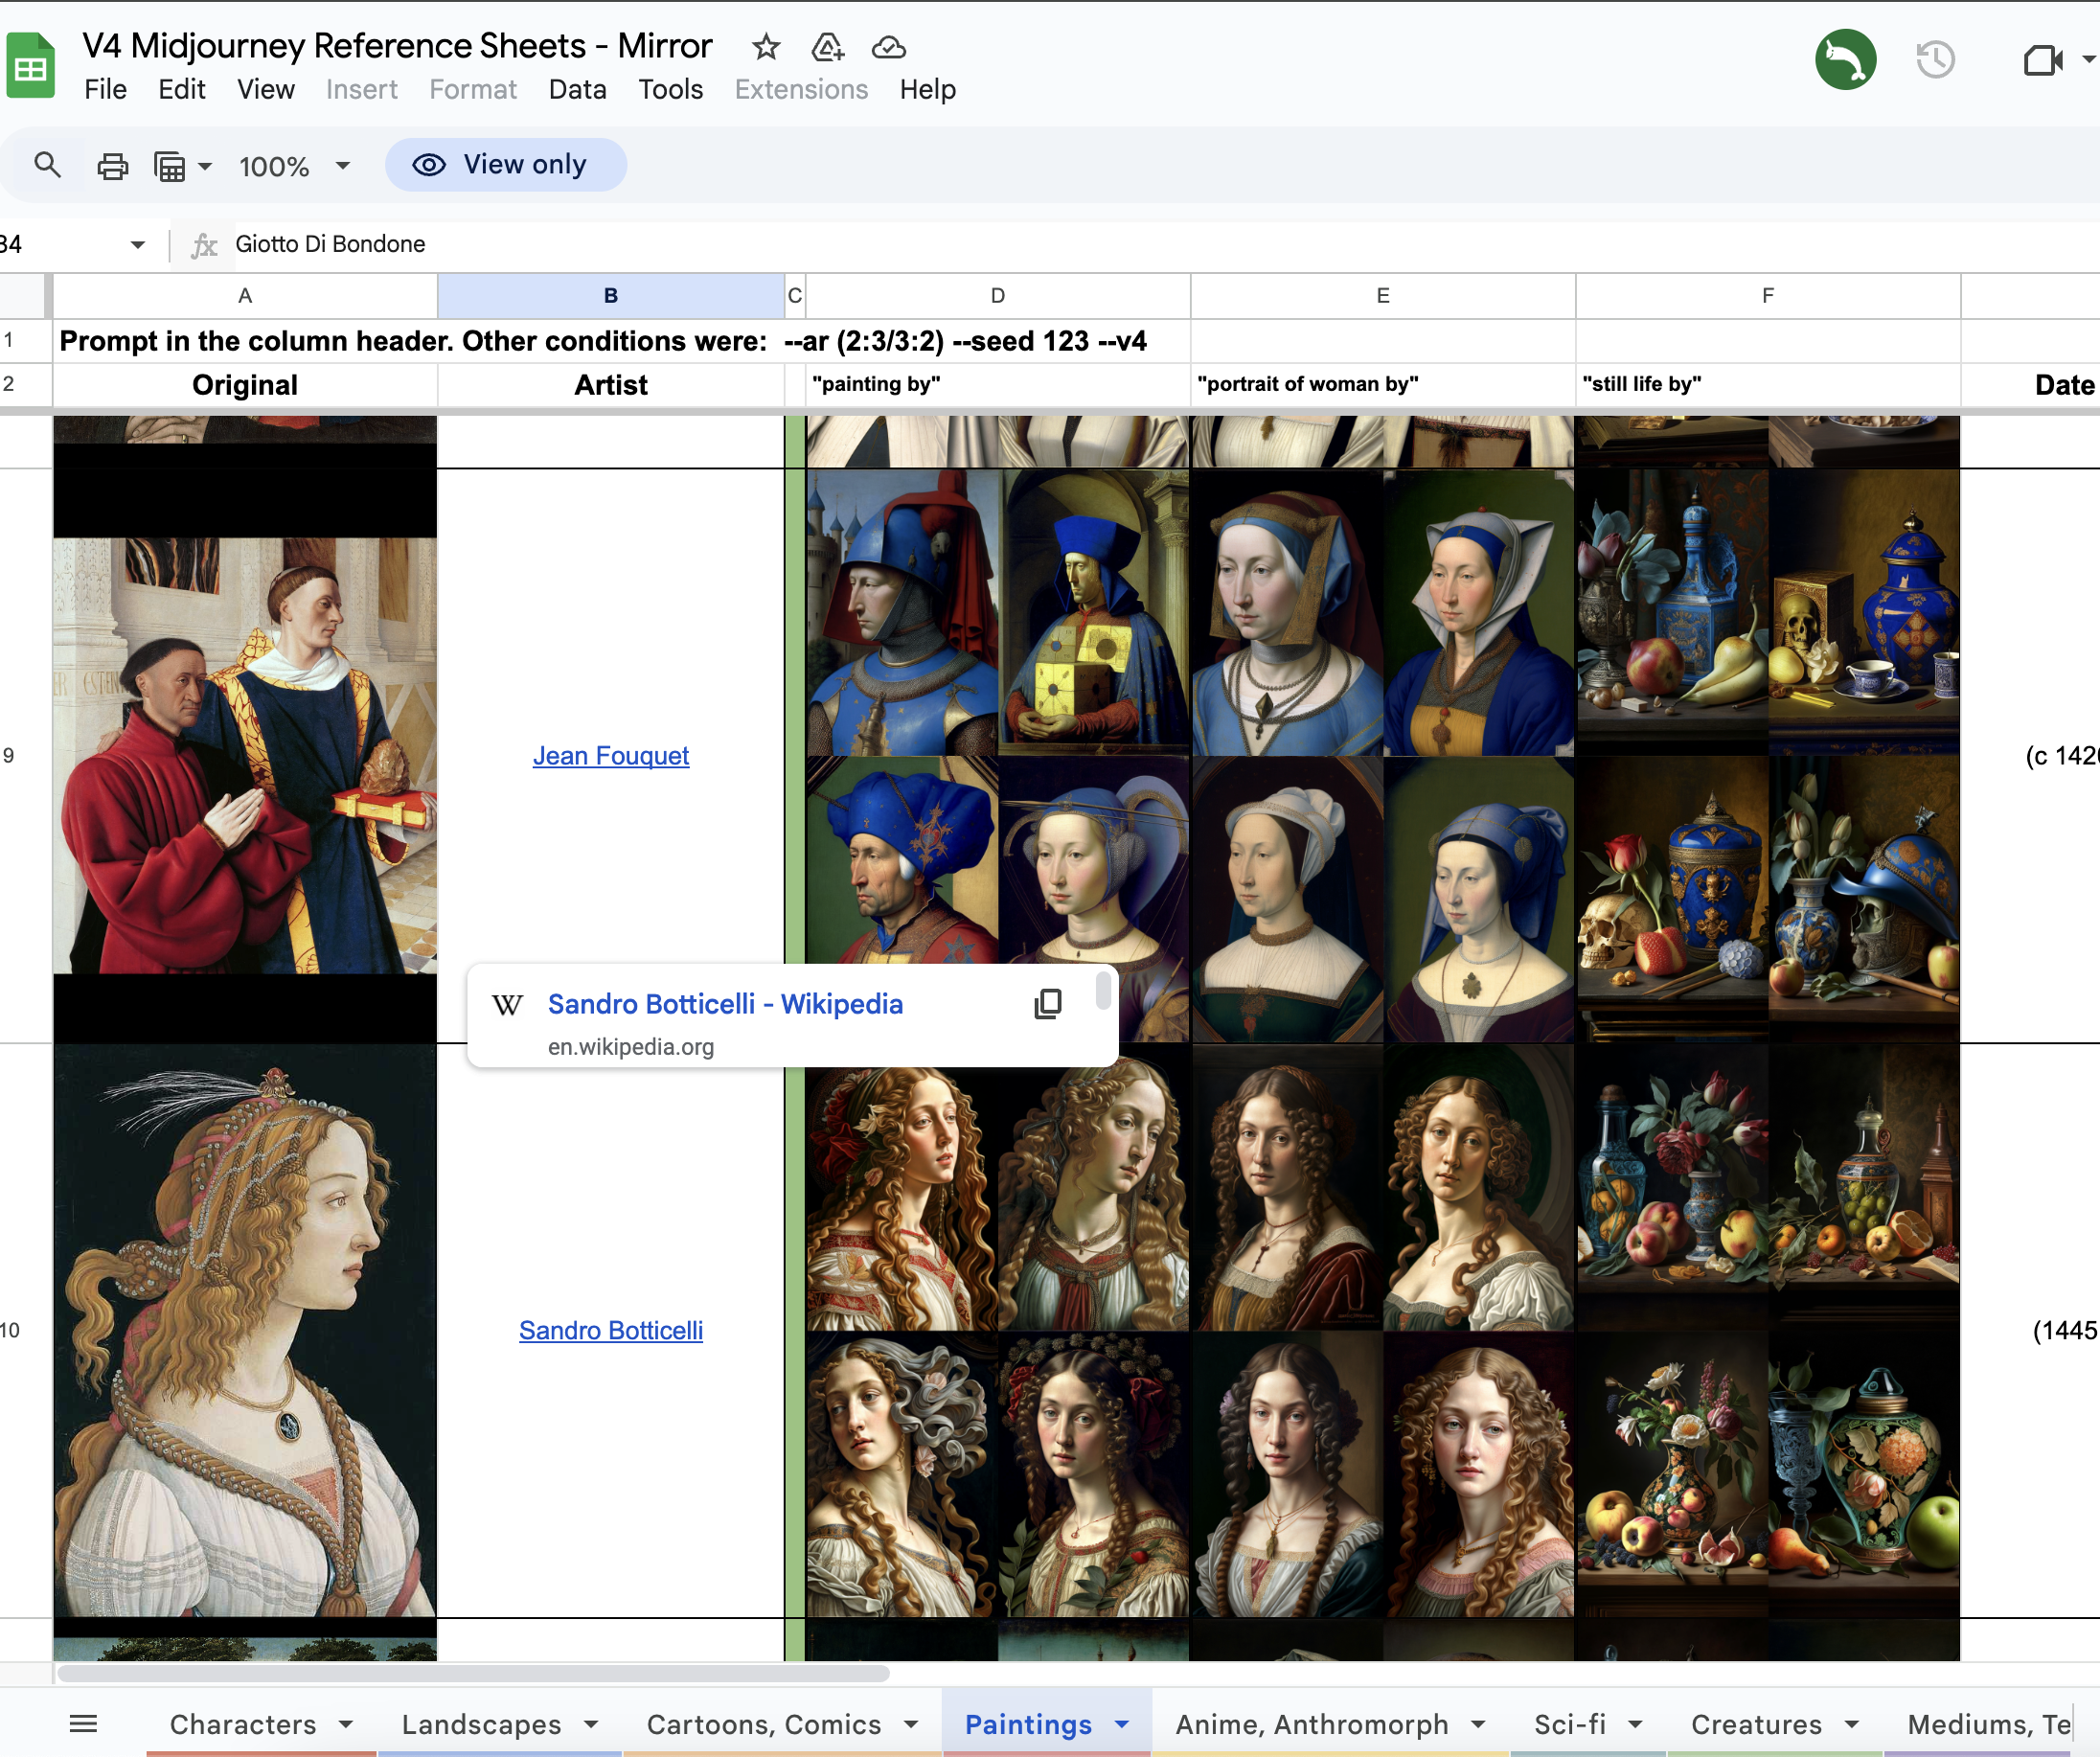
Task: Click the add to Drive icon
Action: click(828, 47)
